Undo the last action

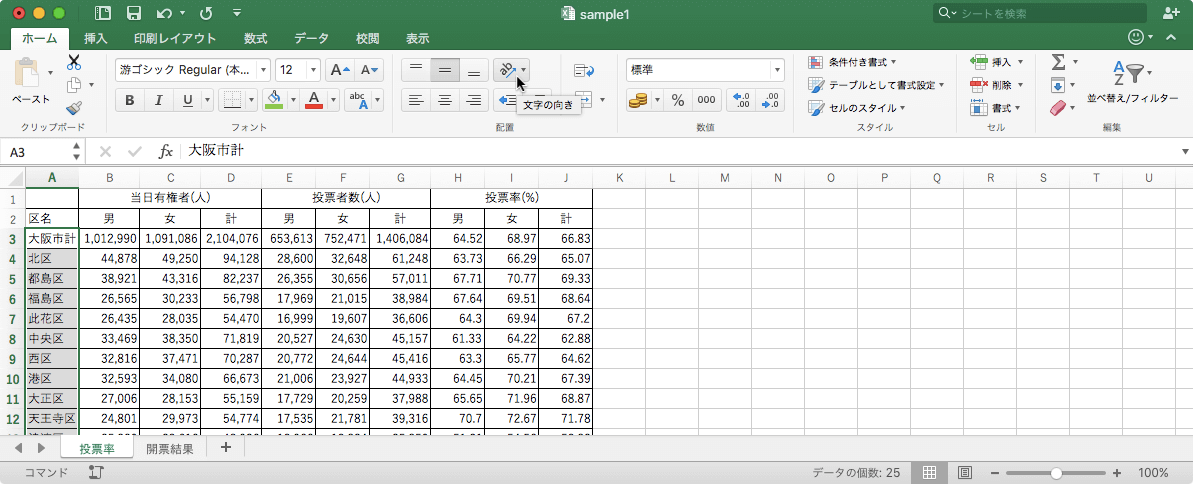coord(164,13)
